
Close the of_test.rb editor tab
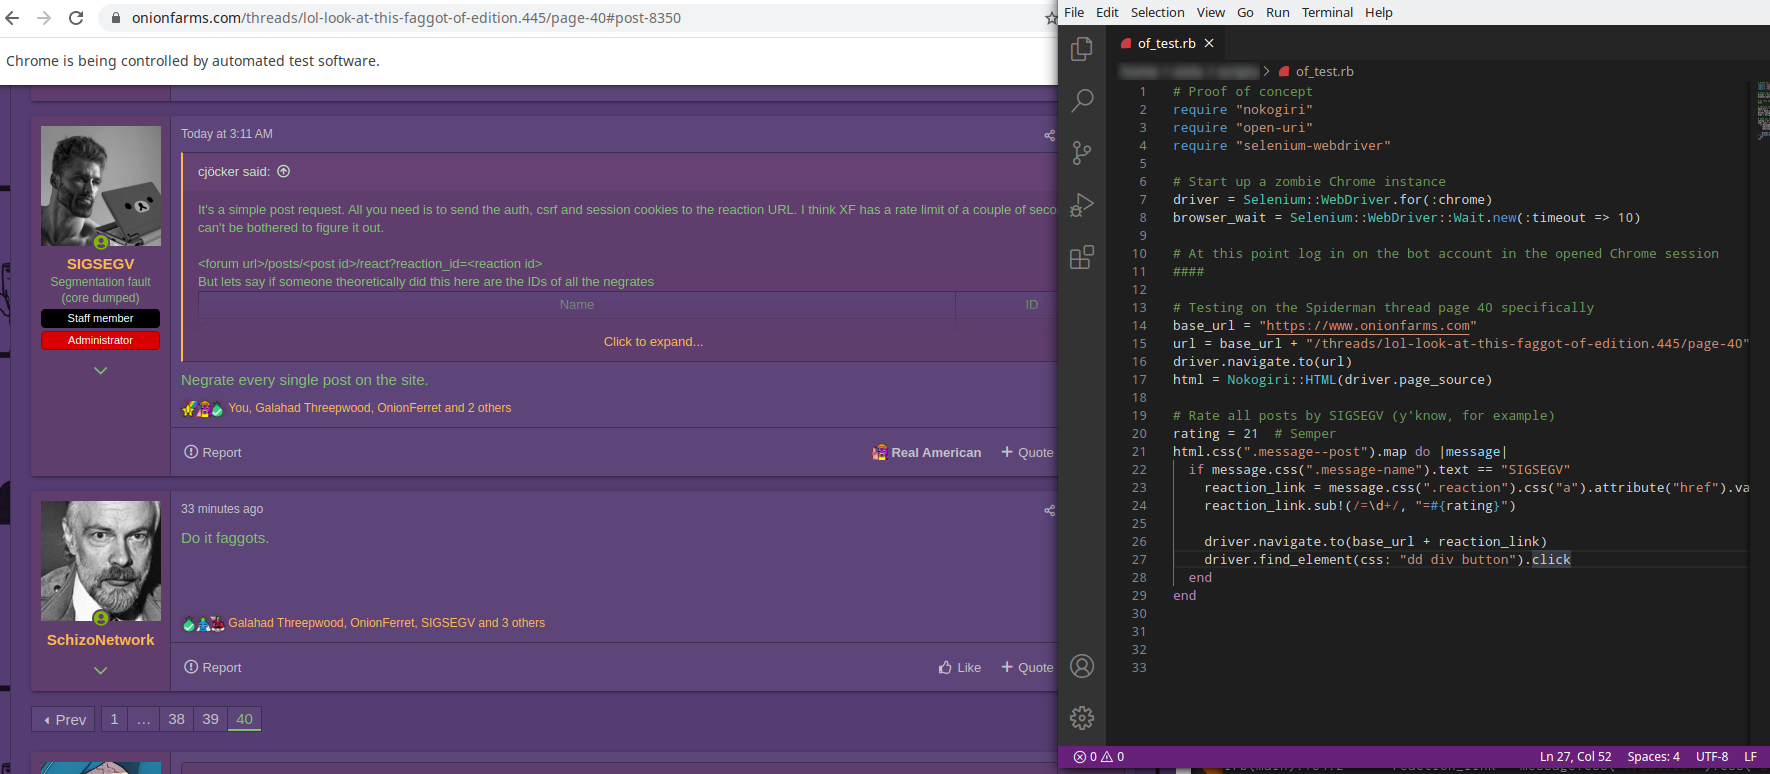coord(1209,43)
